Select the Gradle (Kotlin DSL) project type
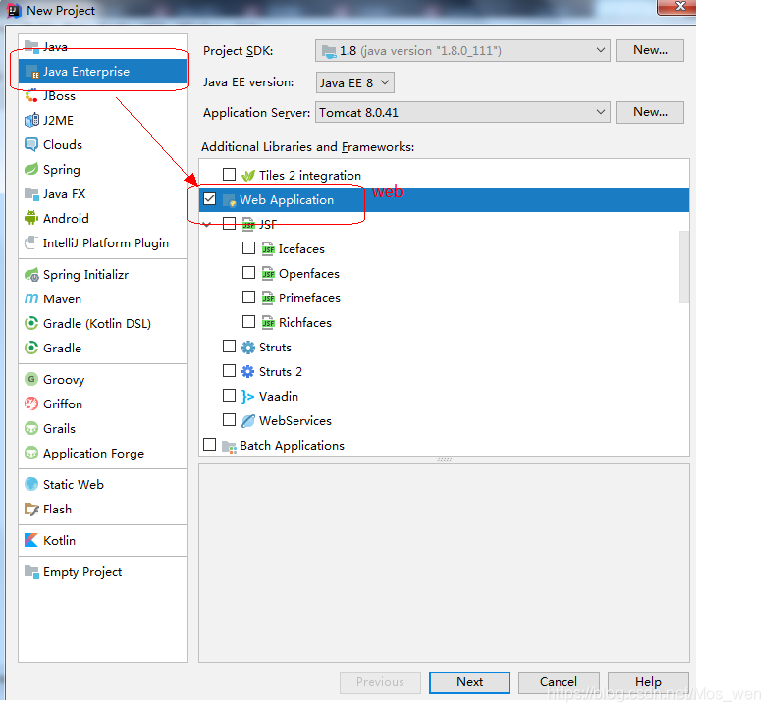This screenshot has height=712, width=770. 103,323
